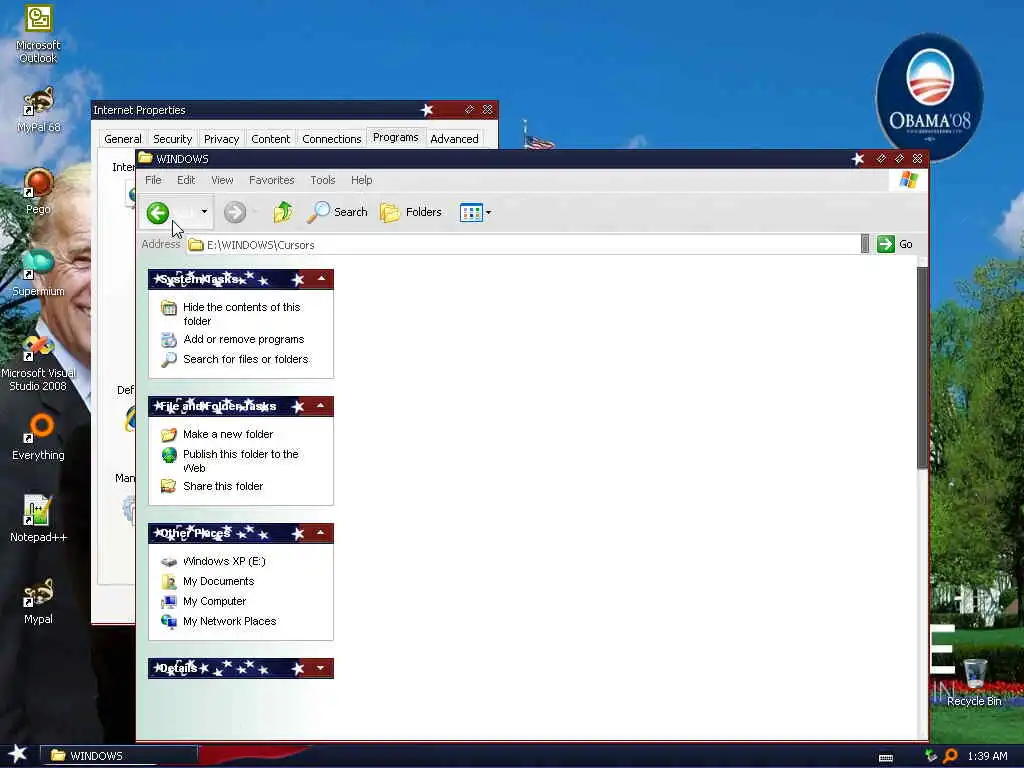Screen dimensions: 1024x768
Task: Collapse the File and Folder Tasks panel
Action: click(x=321, y=406)
